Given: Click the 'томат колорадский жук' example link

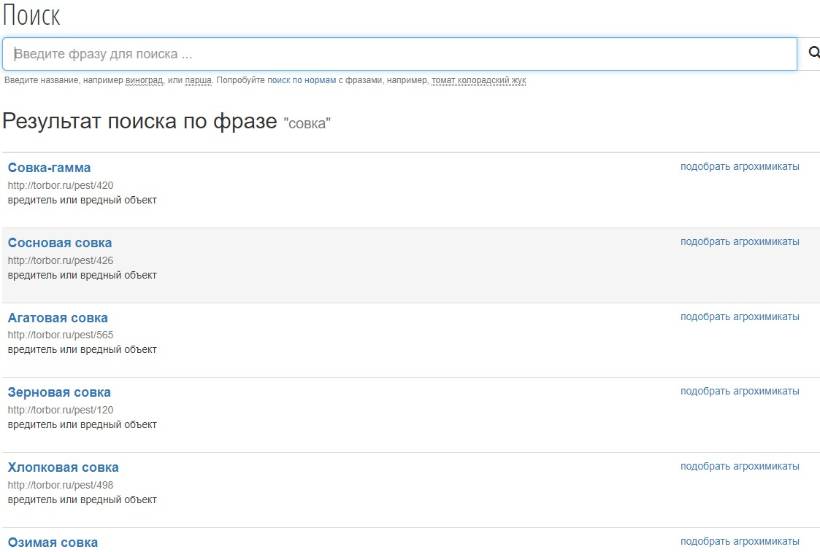Looking at the screenshot, I should (479, 81).
